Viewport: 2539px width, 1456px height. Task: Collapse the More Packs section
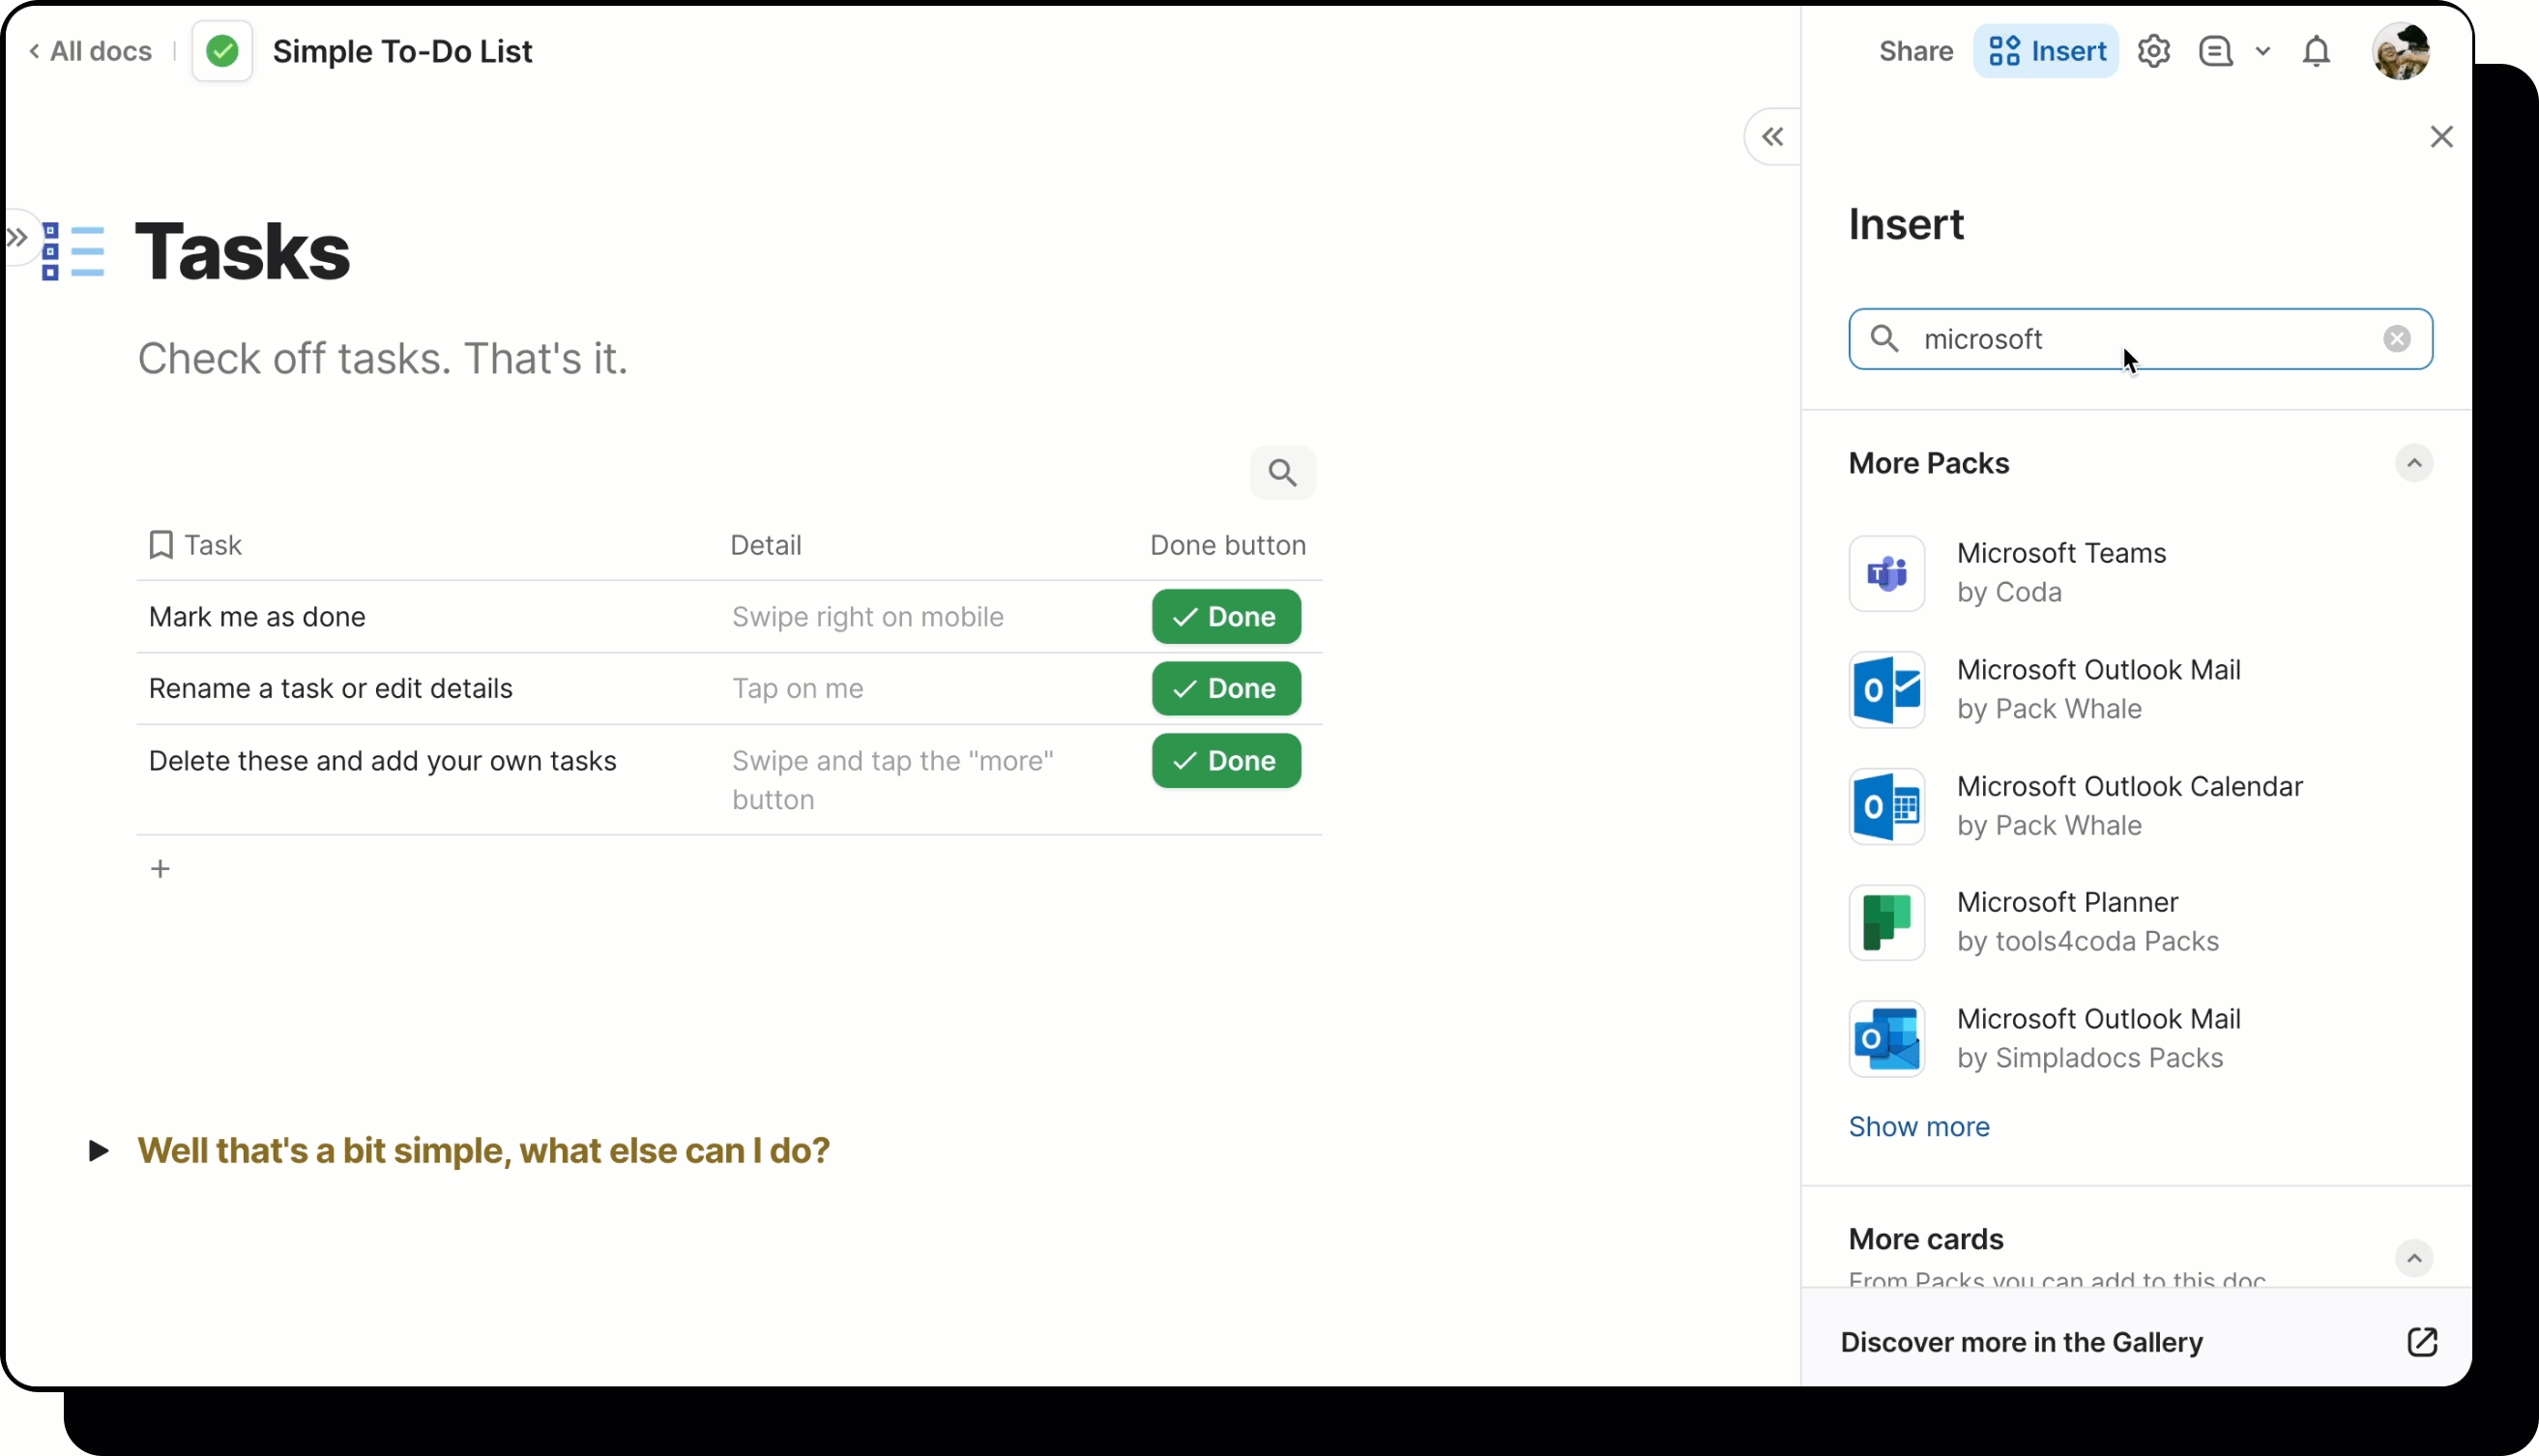2414,463
